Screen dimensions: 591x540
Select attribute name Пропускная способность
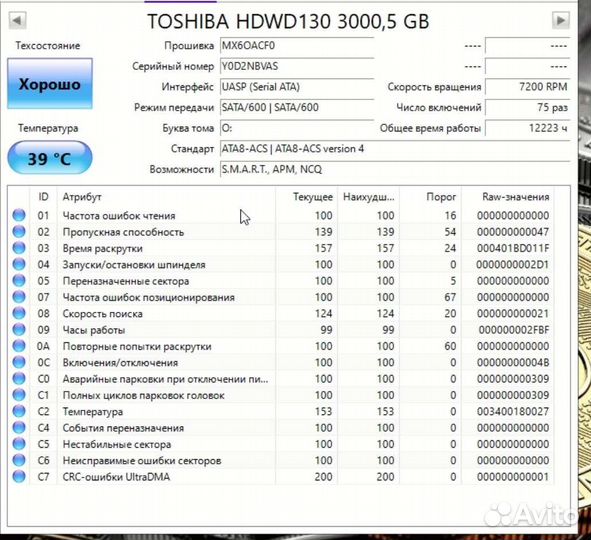[123, 232]
